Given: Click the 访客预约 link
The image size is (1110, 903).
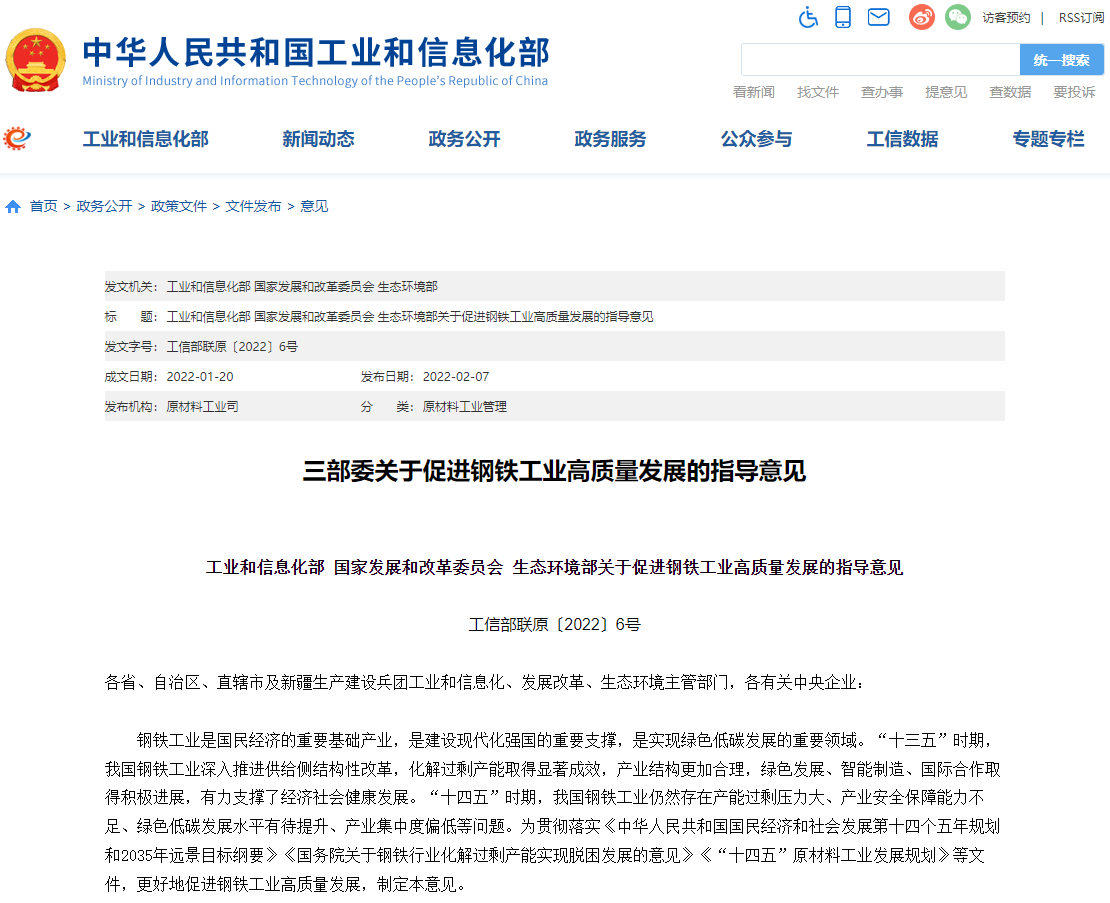Looking at the screenshot, I should [1005, 18].
